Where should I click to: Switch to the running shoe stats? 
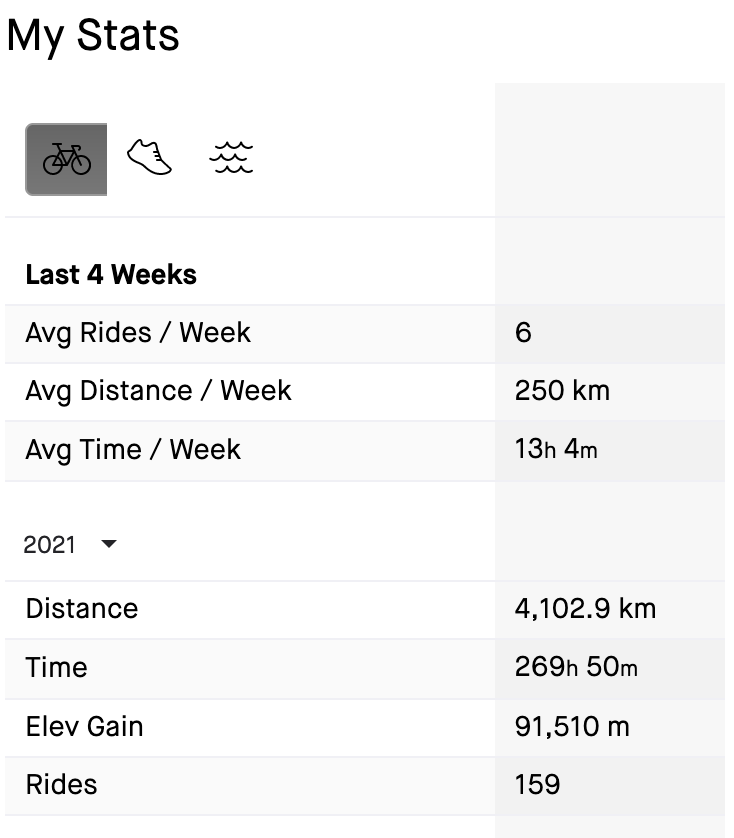(x=149, y=158)
